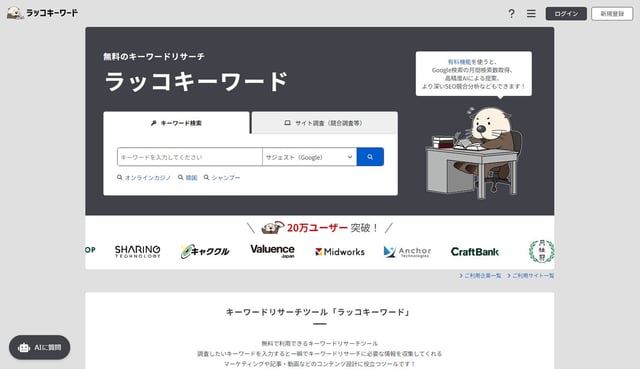Open the サジェスト (Google) dropdown
The image size is (640, 369).
[309, 157]
